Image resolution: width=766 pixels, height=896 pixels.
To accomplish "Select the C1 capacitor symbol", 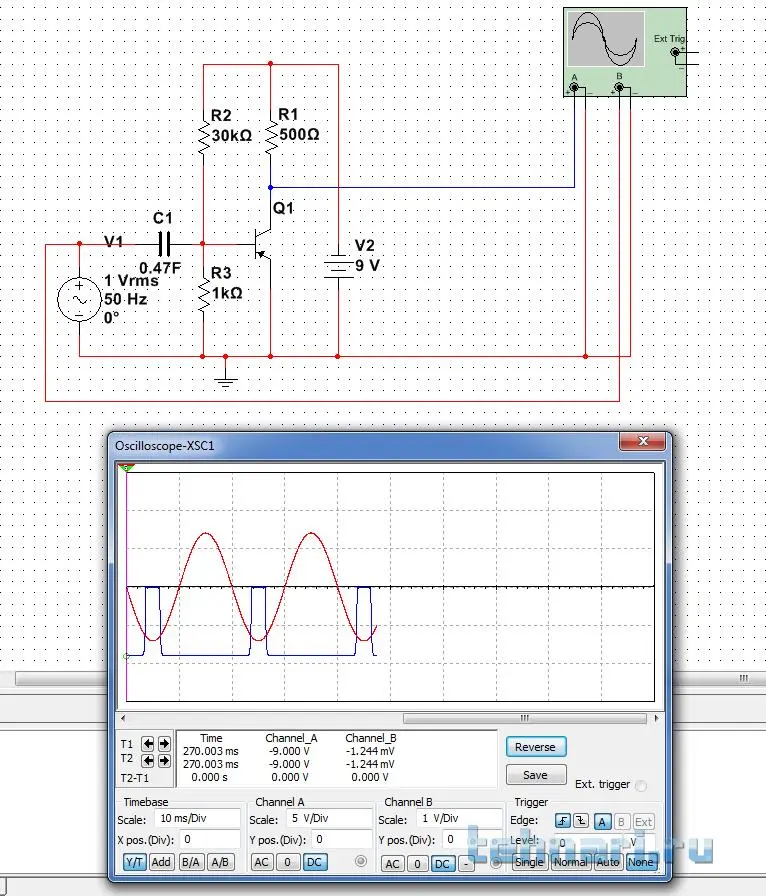I will coord(164,243).
